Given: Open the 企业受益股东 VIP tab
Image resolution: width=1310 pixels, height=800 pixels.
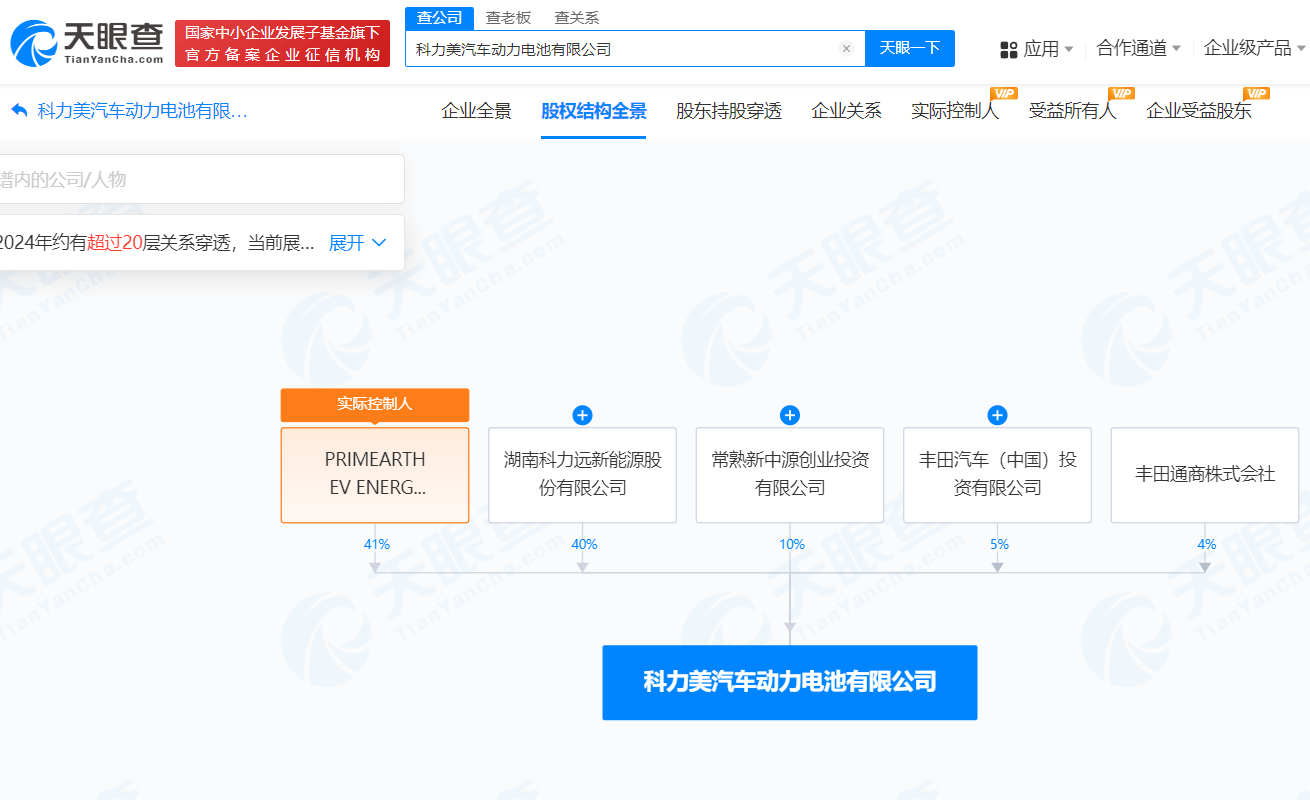Looking at the screenshot, I should coord(1199,111).
